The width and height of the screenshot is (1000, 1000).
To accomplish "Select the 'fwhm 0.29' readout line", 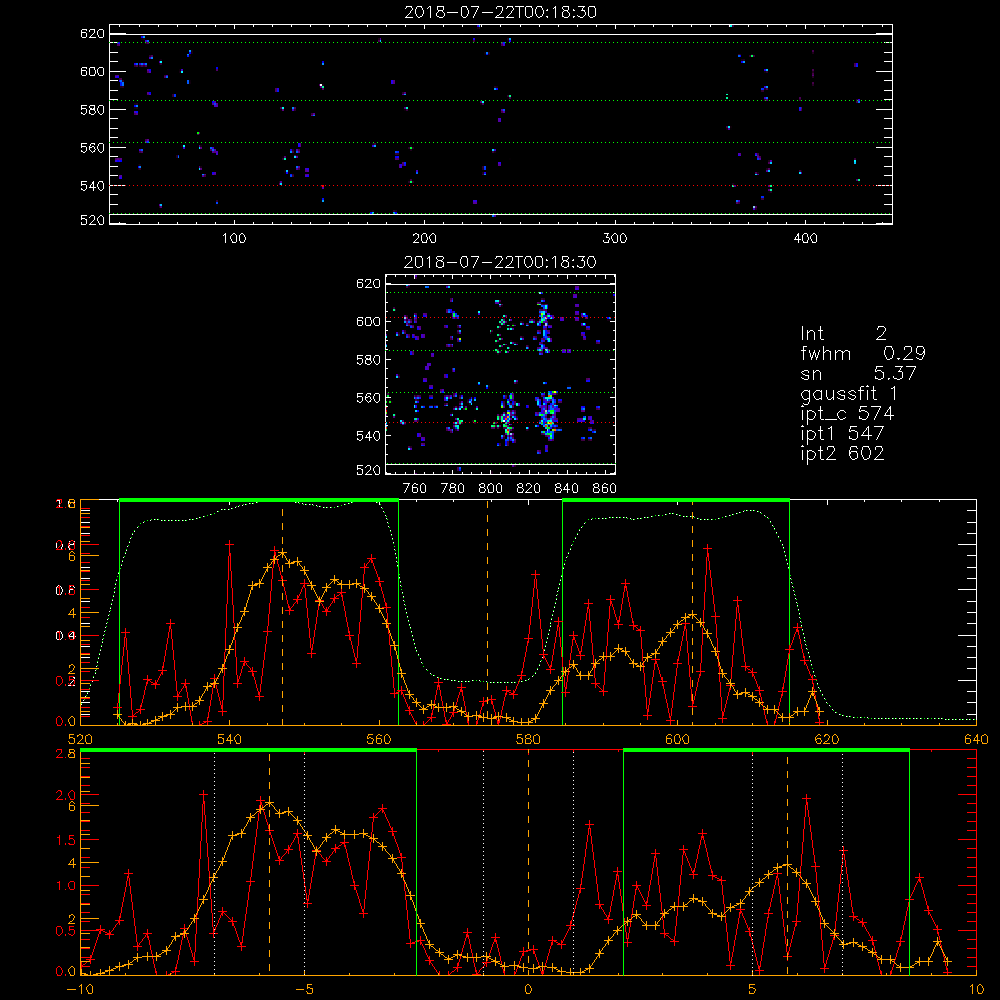I will (x=863, y=353).
